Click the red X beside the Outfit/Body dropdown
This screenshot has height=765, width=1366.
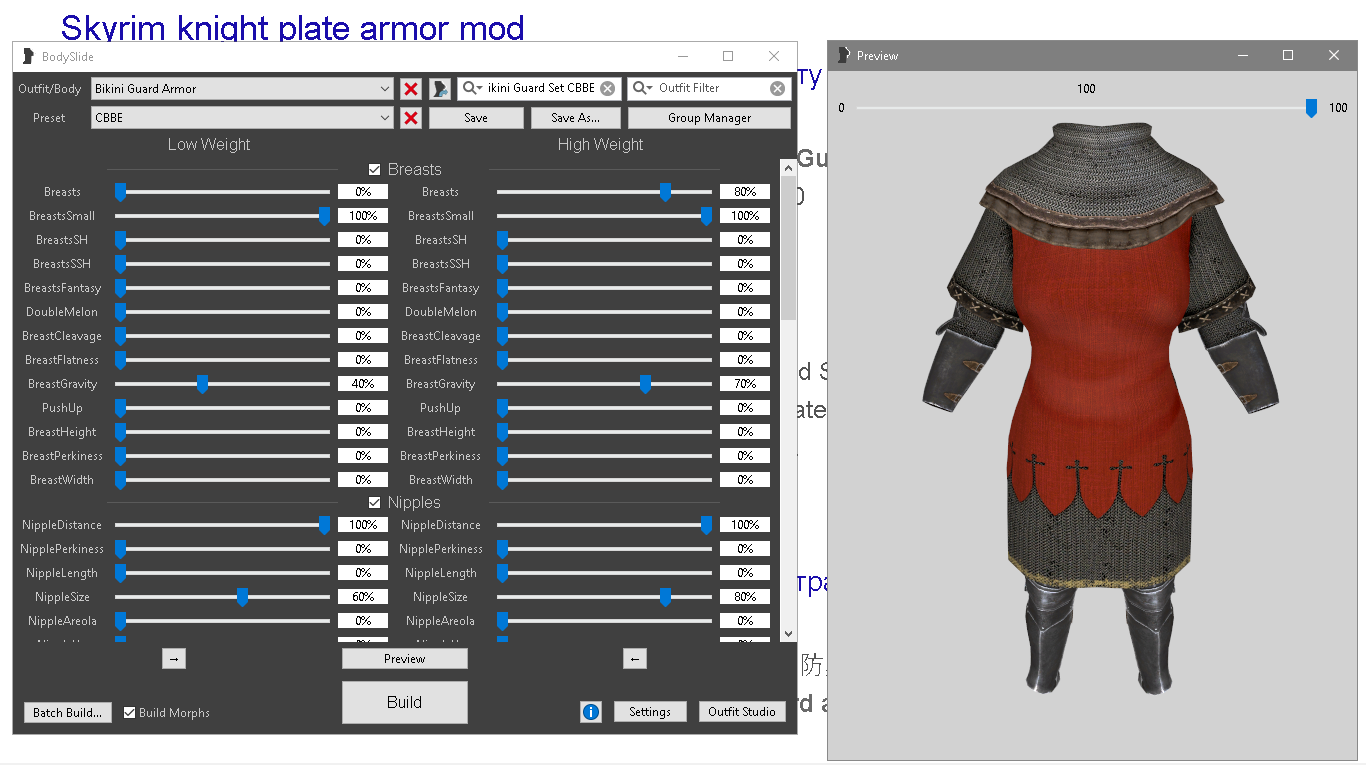(411, 89)
